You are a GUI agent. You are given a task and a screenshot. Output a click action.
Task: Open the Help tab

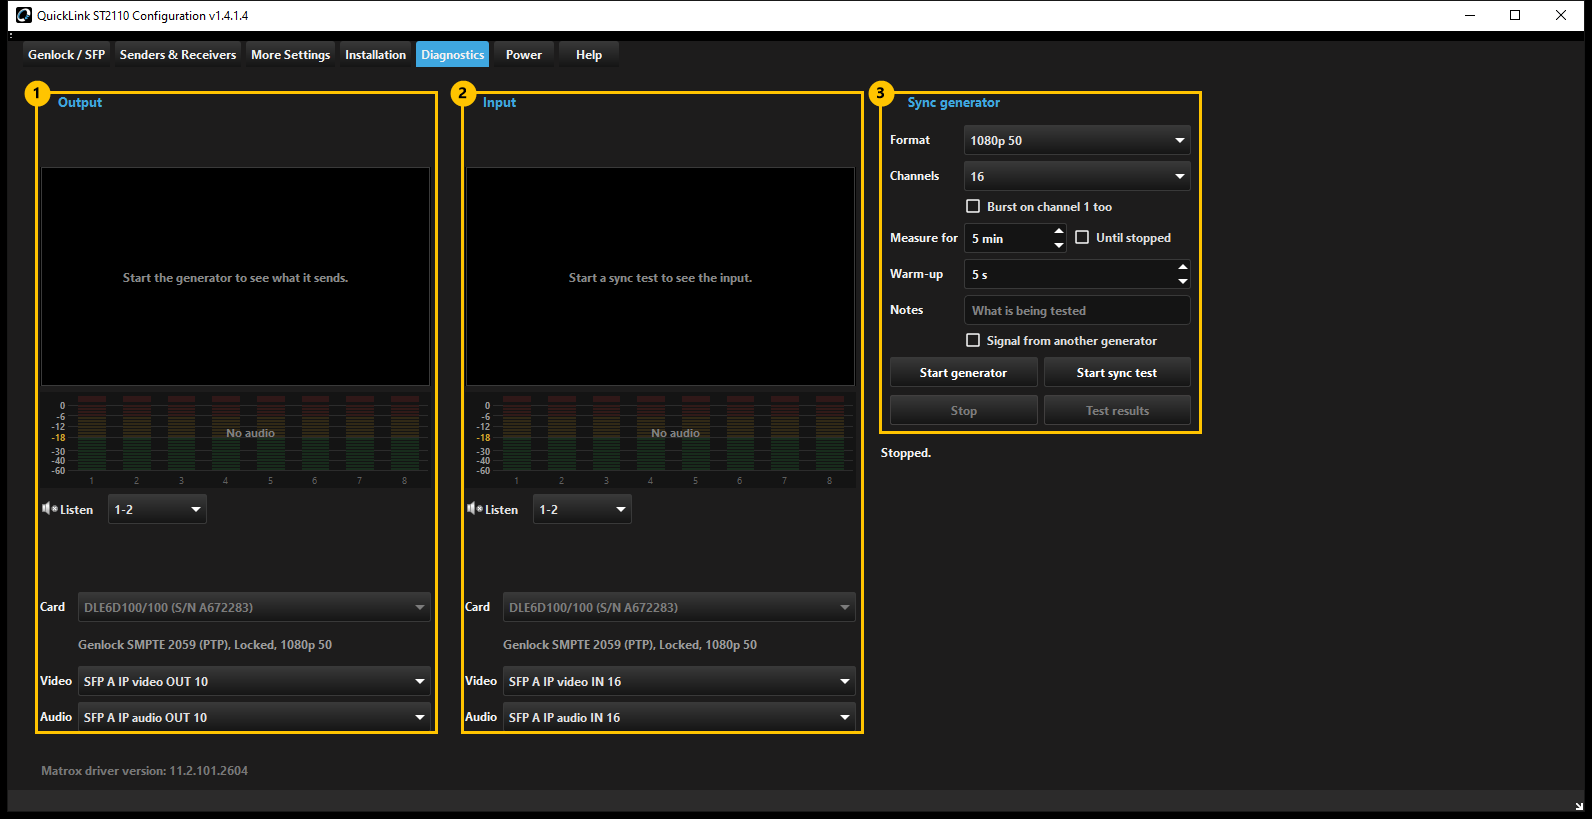point(589,55)
